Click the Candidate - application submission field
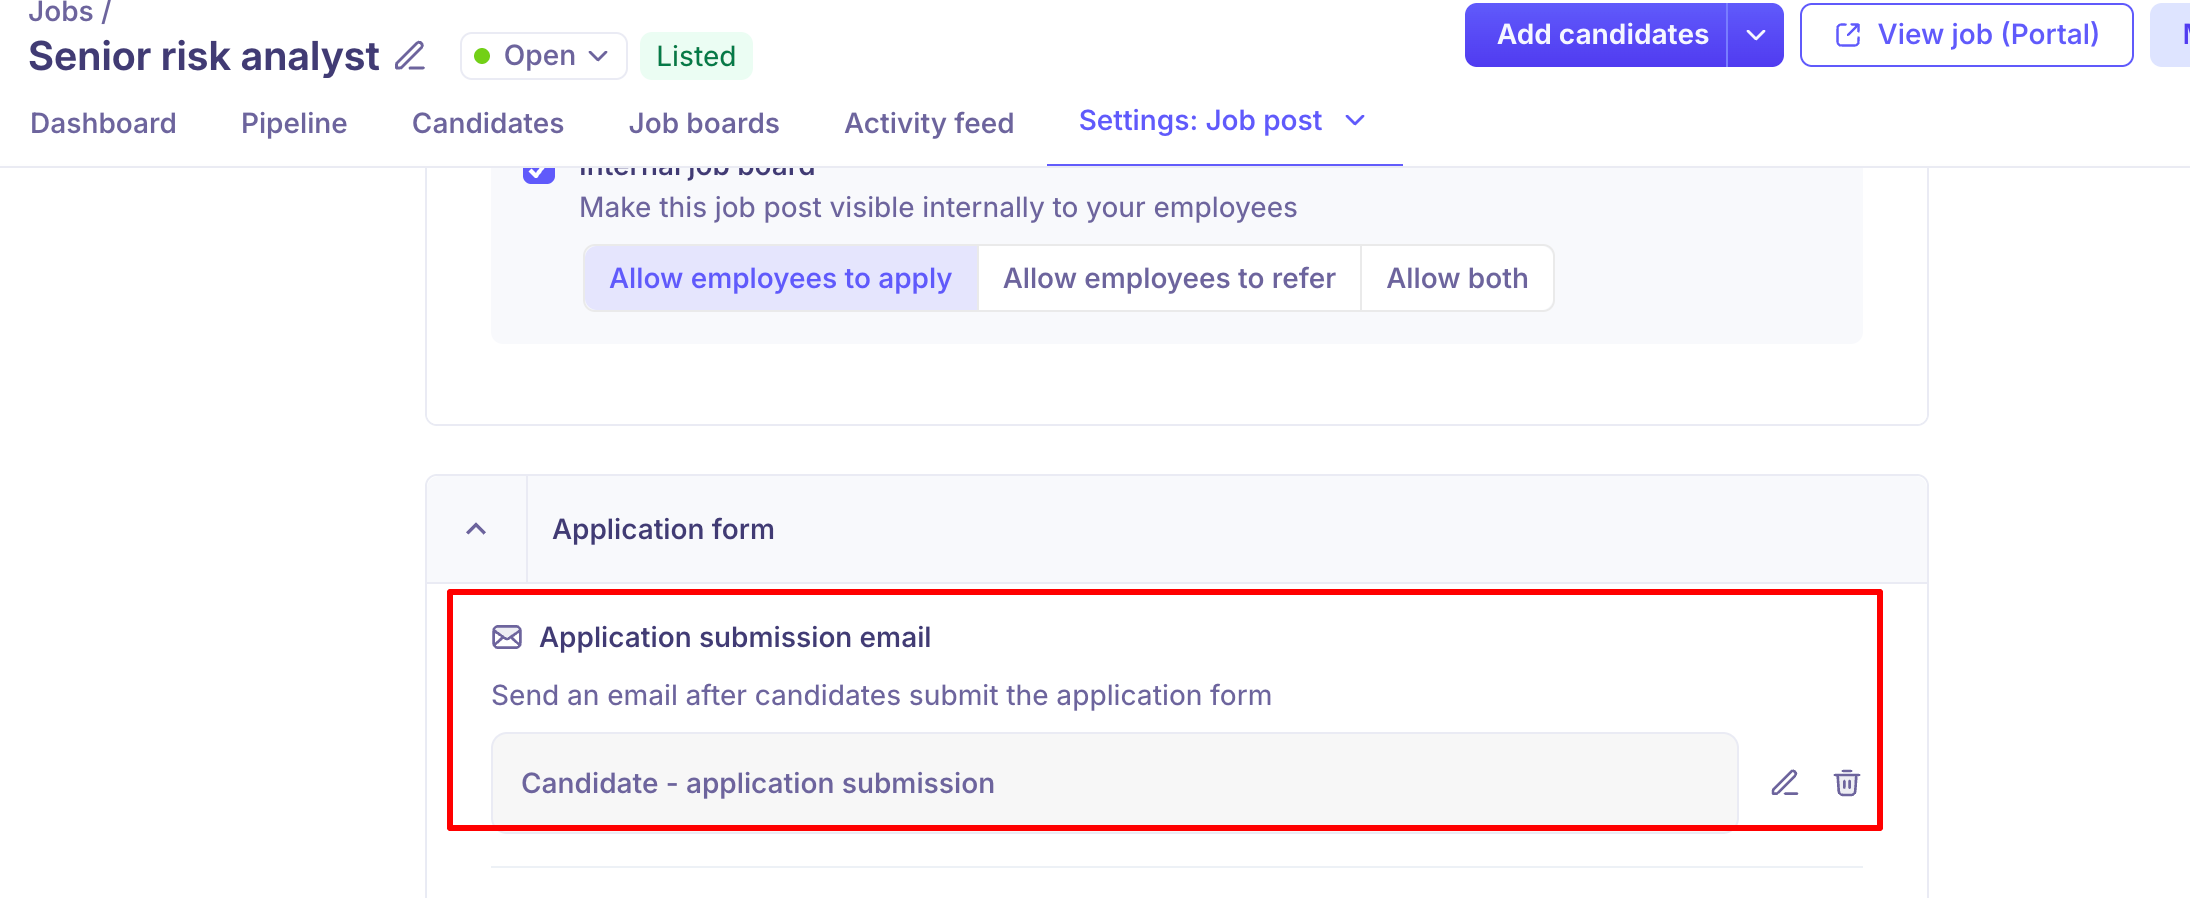The image size is (2190, 898). (1114, 783)
